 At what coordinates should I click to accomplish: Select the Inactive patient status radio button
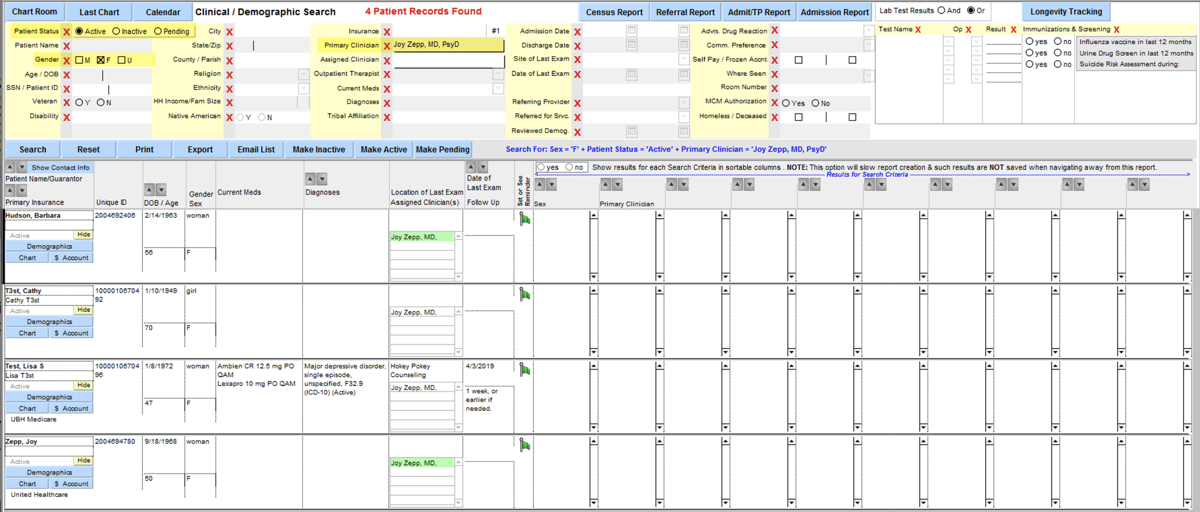pos(116,32)
